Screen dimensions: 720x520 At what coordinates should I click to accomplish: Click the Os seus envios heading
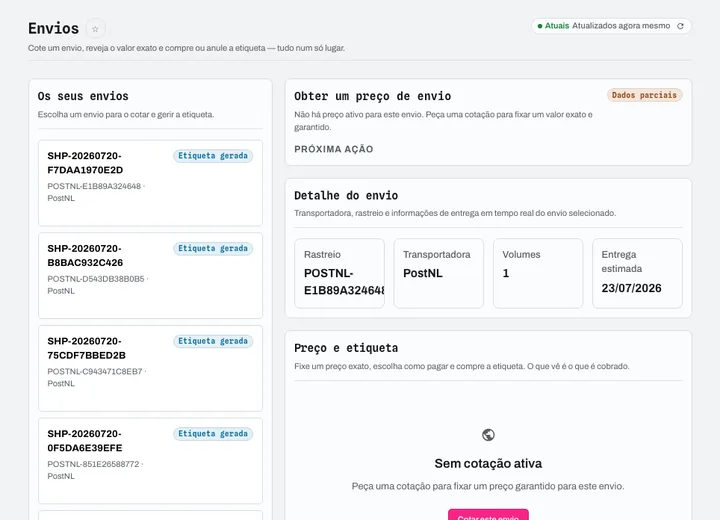click(83, 96)
